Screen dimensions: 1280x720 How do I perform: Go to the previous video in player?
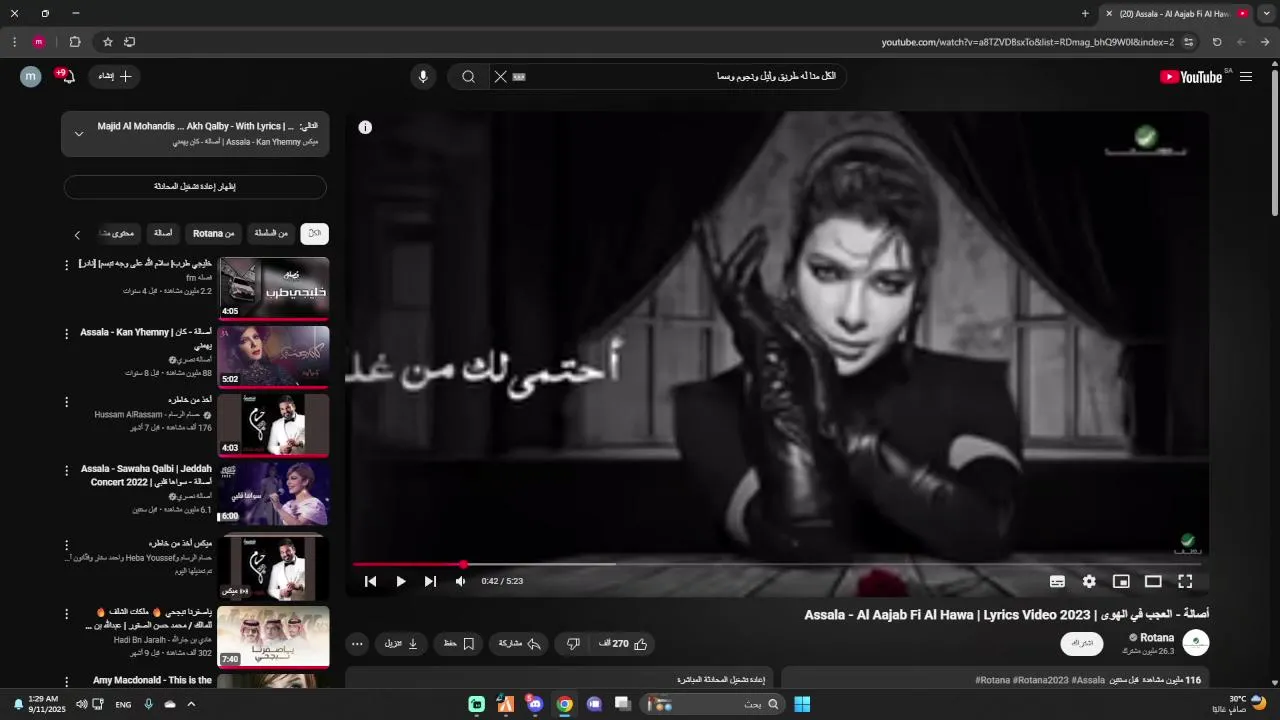(x=370, y=581)
